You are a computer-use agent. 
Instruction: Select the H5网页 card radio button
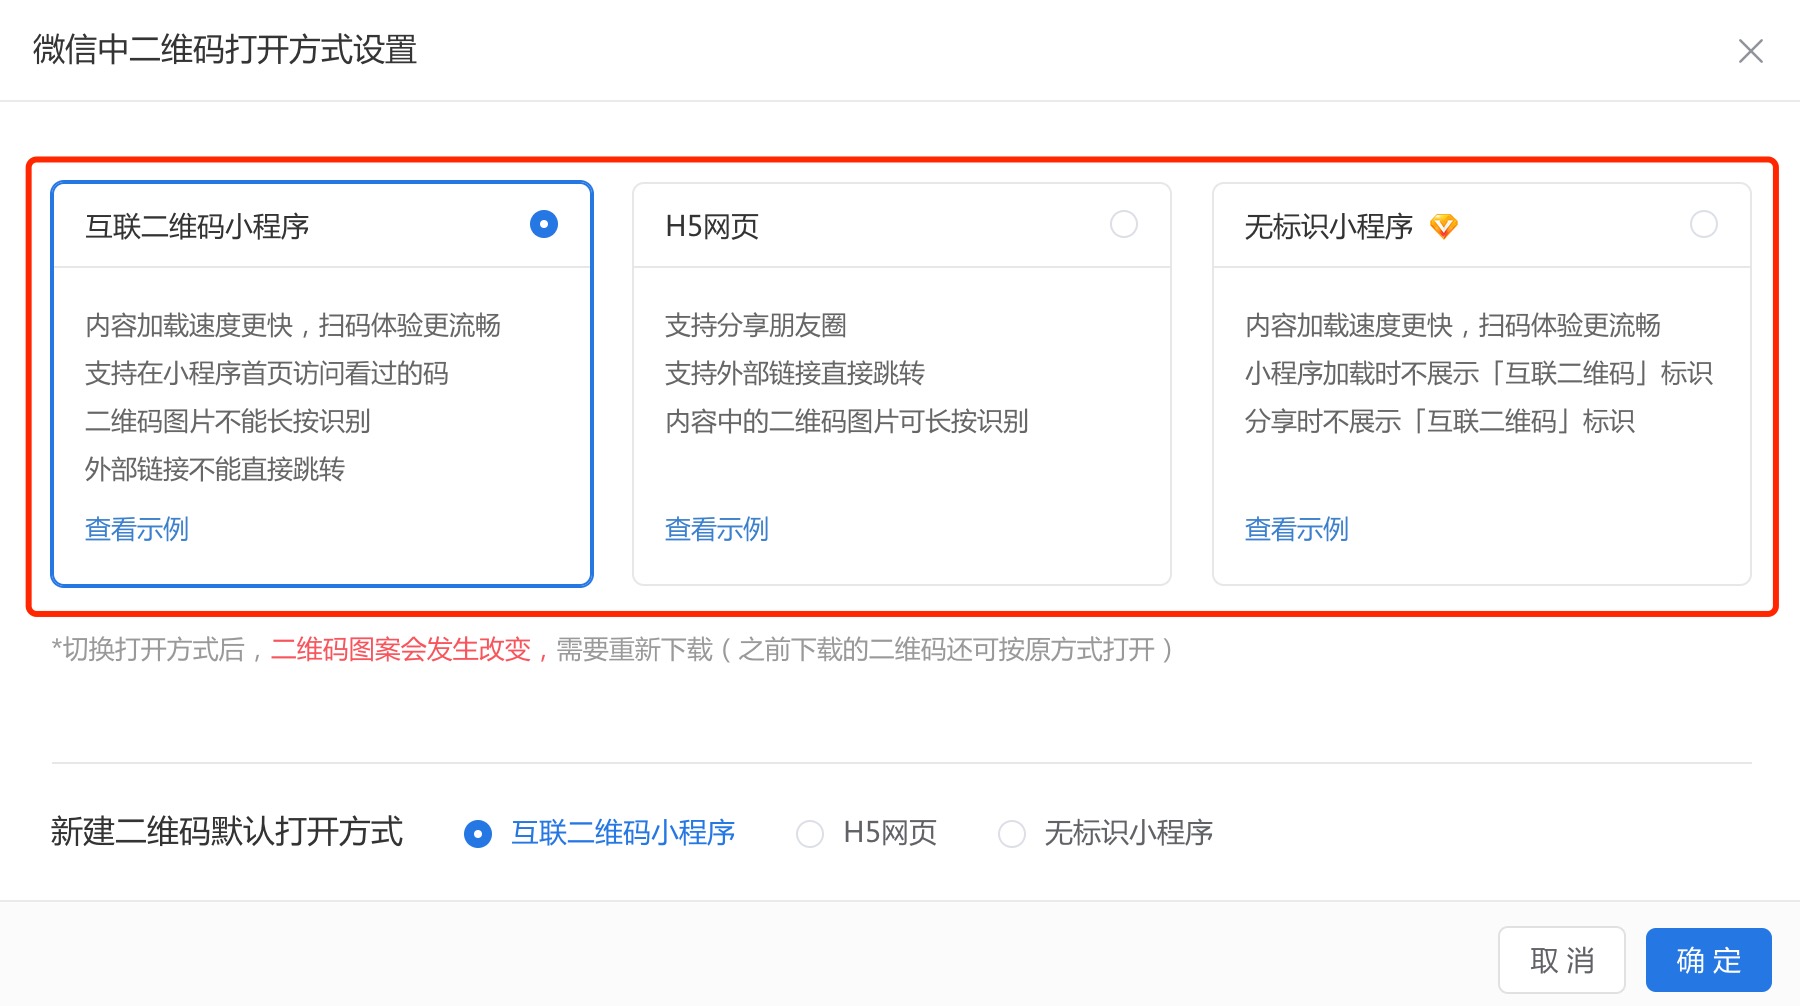click(1124, 224)
